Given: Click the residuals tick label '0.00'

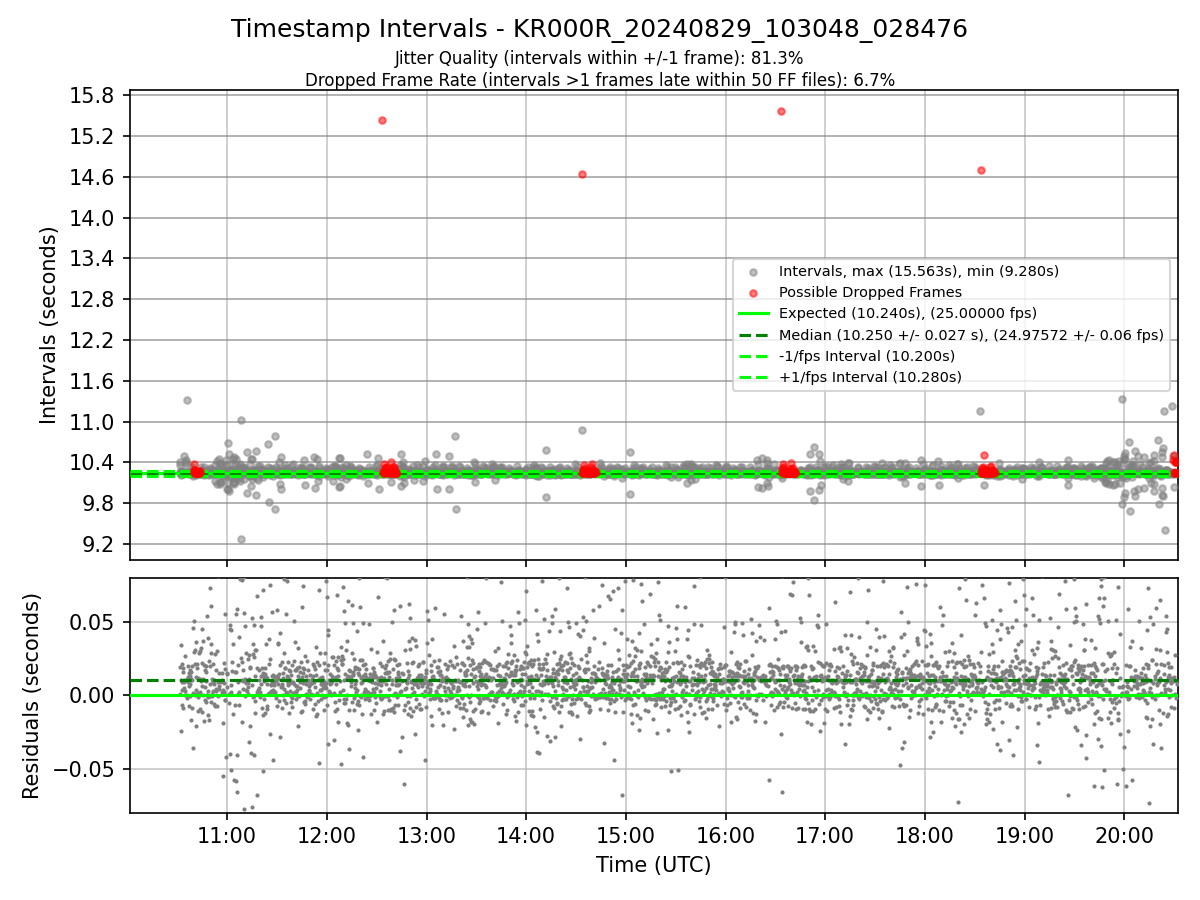Looking at the screenshot, I should pyautogui.click(x=93, y=696).
